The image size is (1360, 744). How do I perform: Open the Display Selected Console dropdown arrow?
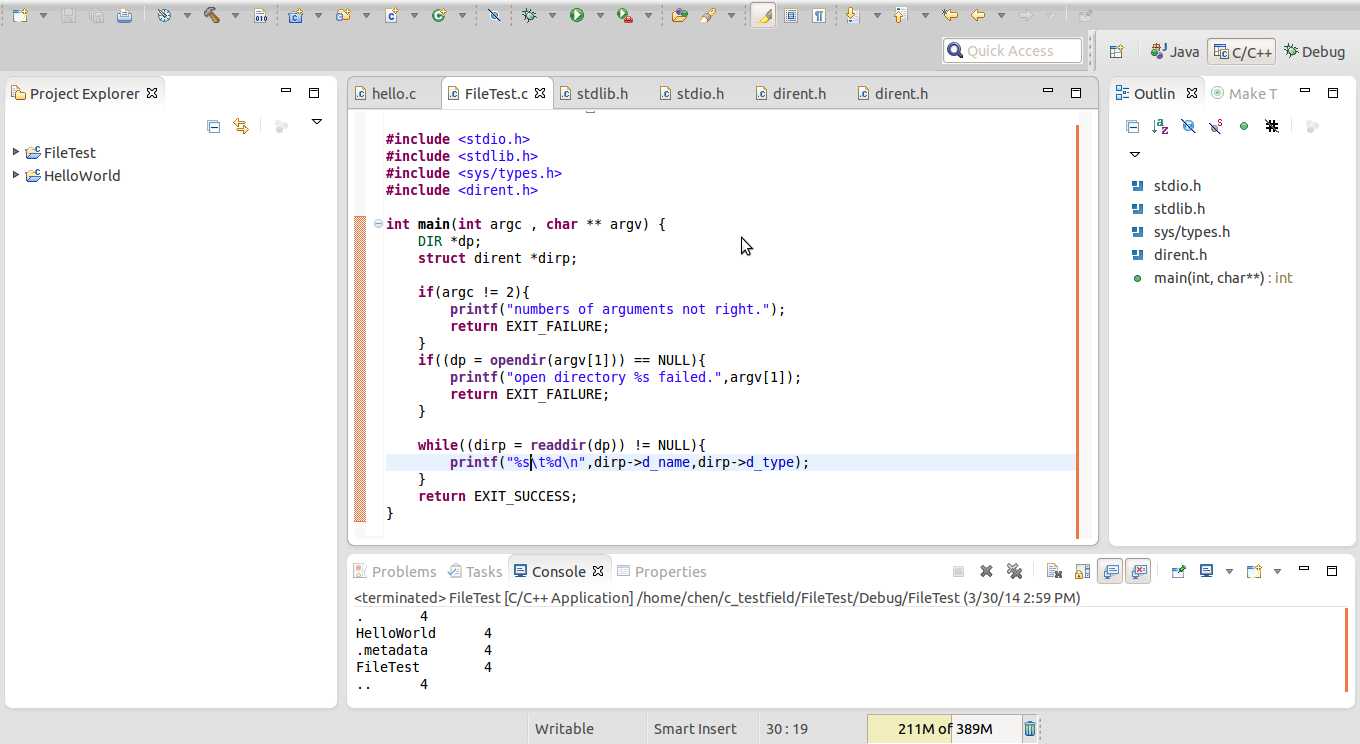point(1228,571)
